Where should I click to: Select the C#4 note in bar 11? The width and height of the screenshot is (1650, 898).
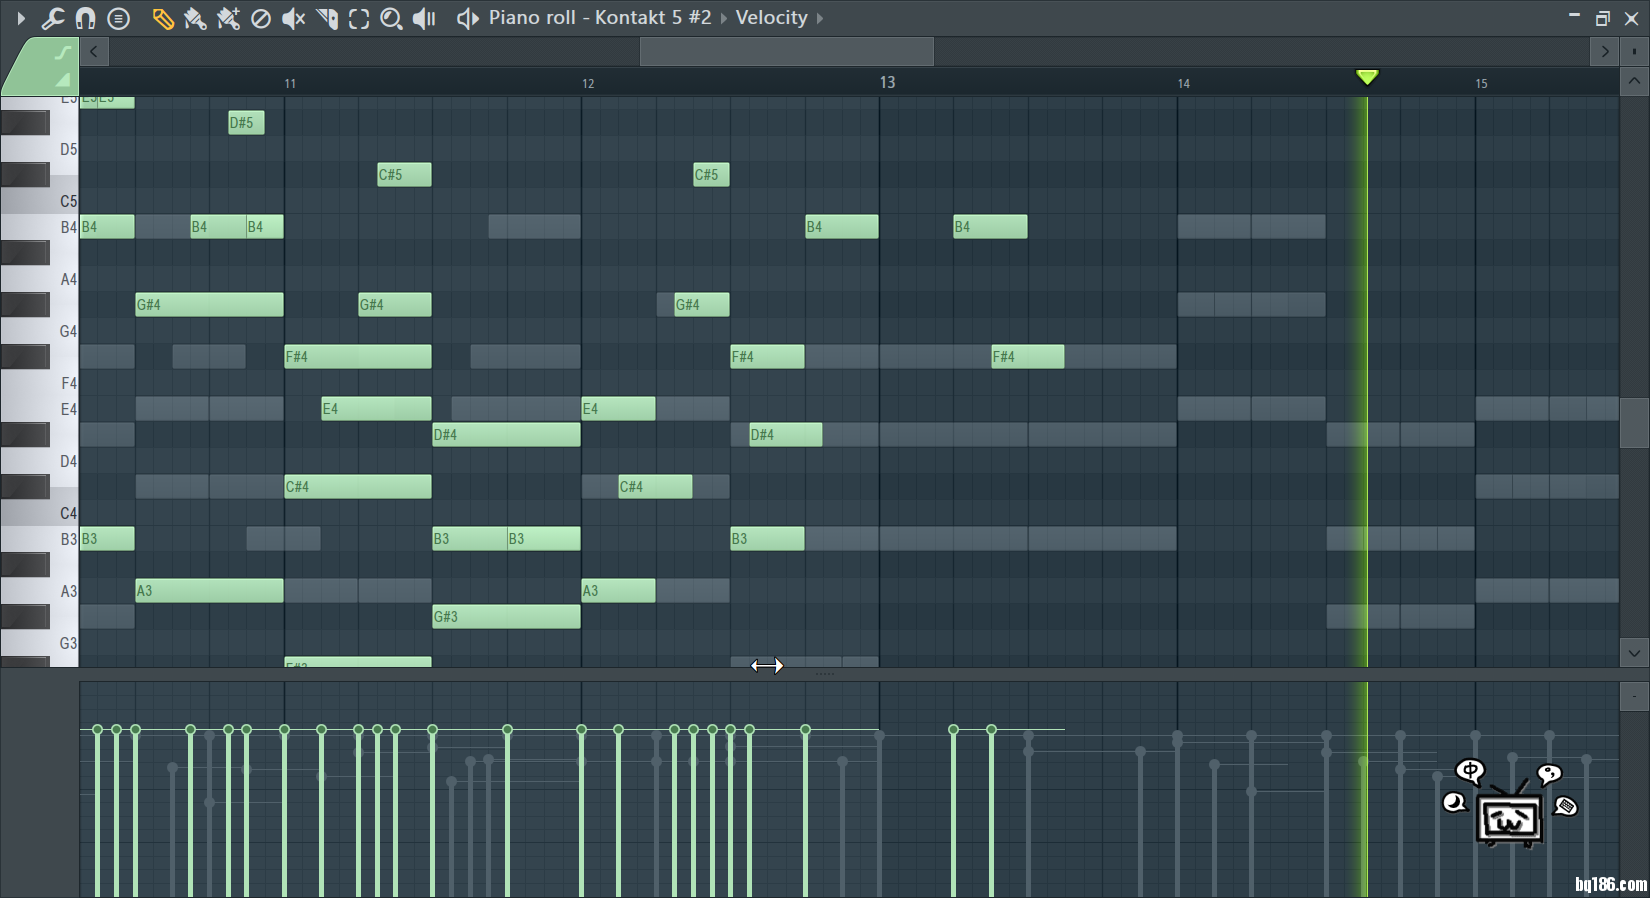358,487
